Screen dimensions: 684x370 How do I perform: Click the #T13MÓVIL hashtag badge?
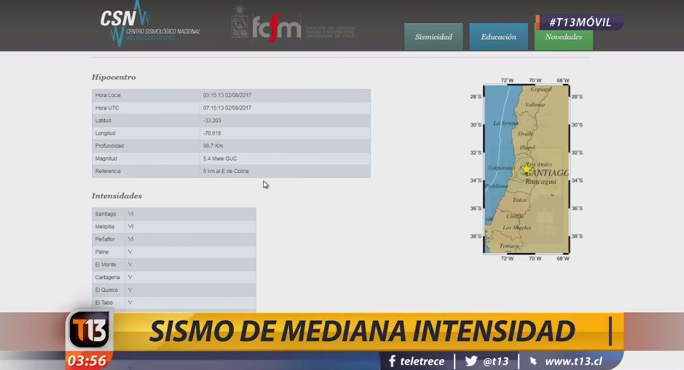tap(580, 22)
